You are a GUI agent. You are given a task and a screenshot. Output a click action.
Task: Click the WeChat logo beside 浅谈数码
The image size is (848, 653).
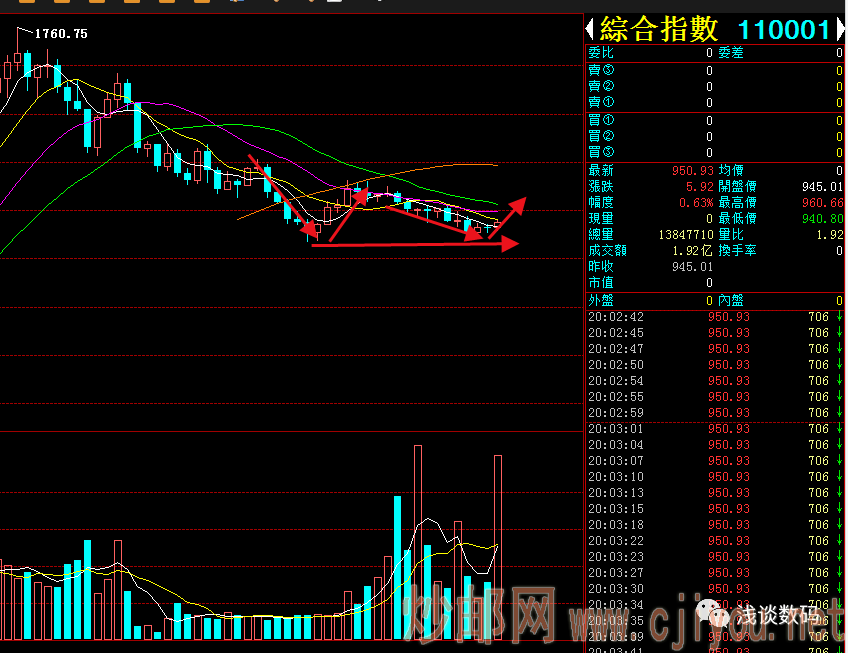pos(716,609)
